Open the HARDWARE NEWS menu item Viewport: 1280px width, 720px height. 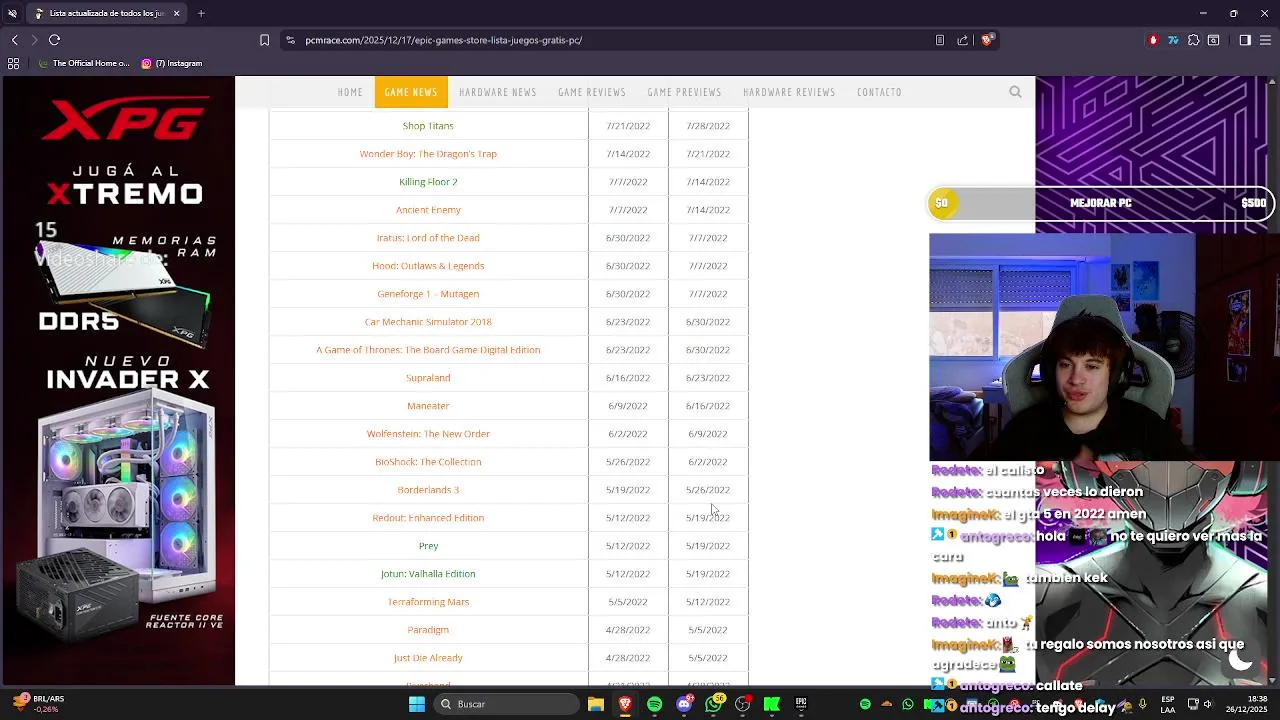[498, 92]
